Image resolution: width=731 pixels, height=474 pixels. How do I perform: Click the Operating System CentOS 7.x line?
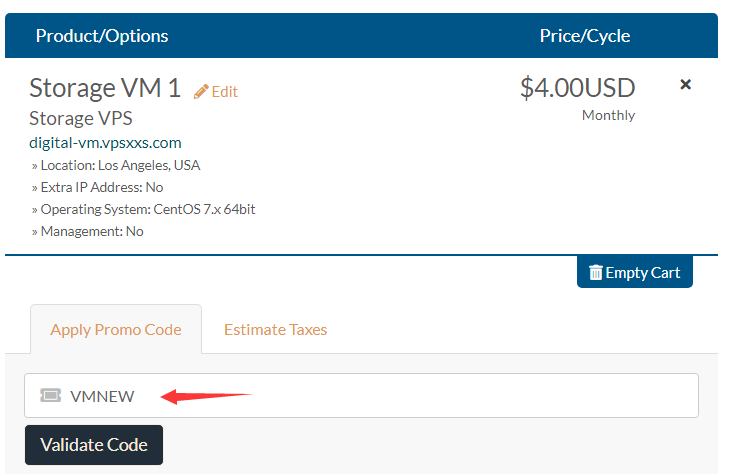click(x=143, y=209)
